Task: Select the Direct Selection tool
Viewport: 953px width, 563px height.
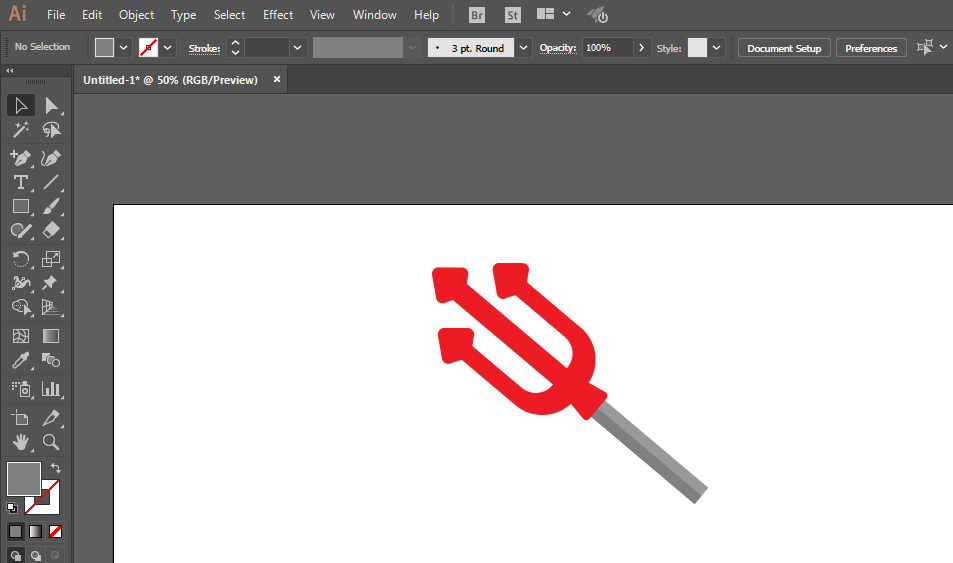Action: (51, 106)
